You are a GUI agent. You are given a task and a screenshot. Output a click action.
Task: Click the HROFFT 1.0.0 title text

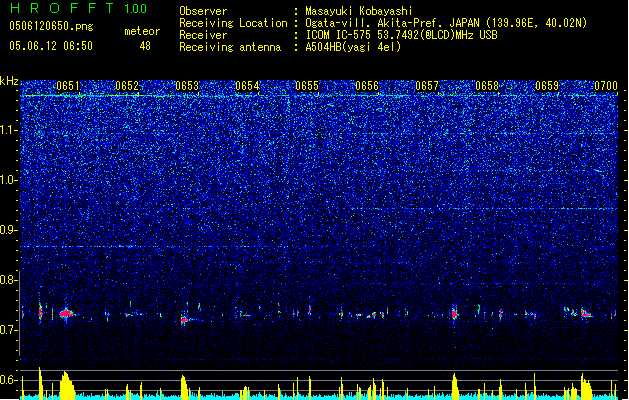(x=79, y=8)
